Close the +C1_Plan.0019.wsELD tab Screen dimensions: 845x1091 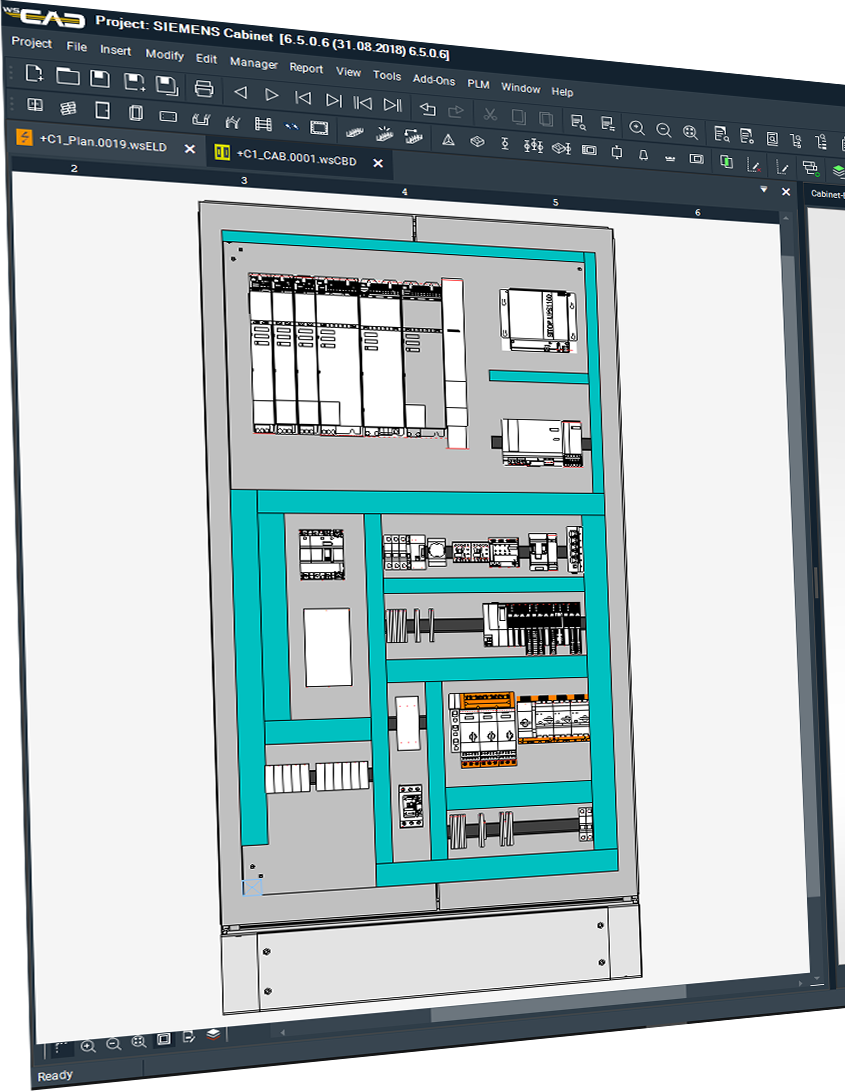(x=189, y=148)
